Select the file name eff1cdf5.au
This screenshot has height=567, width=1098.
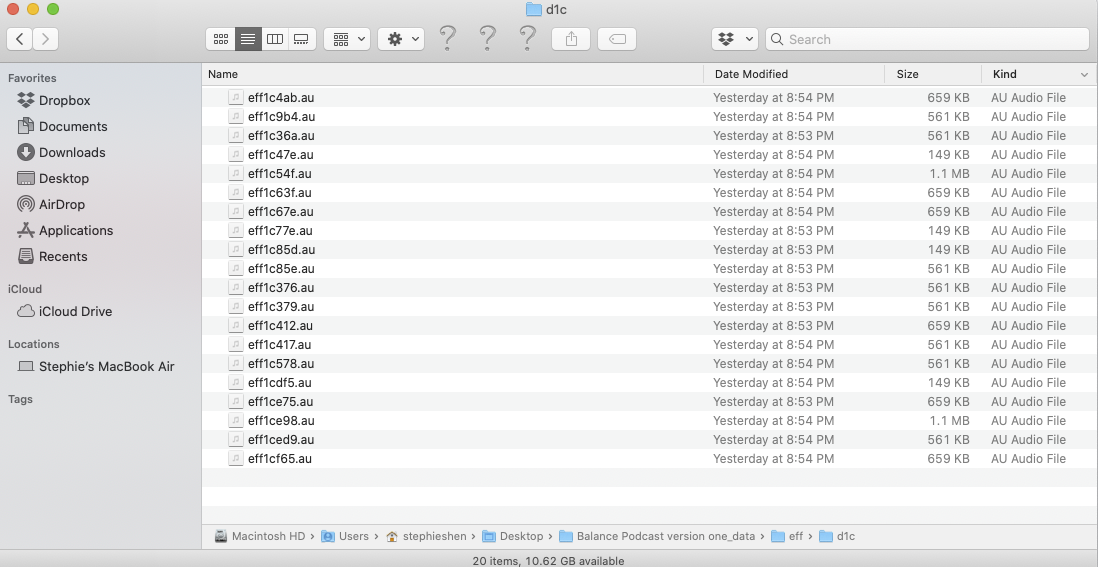[x=279, y=382]
